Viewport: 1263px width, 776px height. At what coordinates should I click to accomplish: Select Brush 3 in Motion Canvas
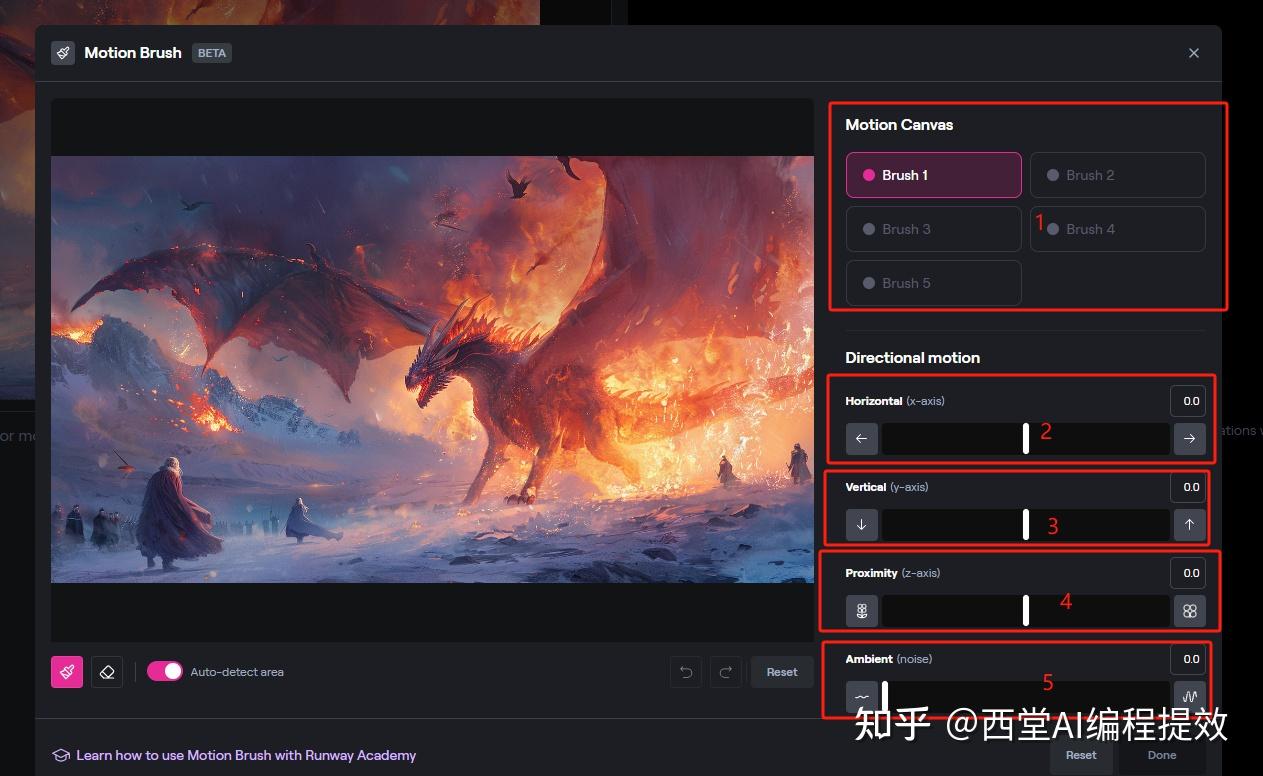tap(934, 229)
